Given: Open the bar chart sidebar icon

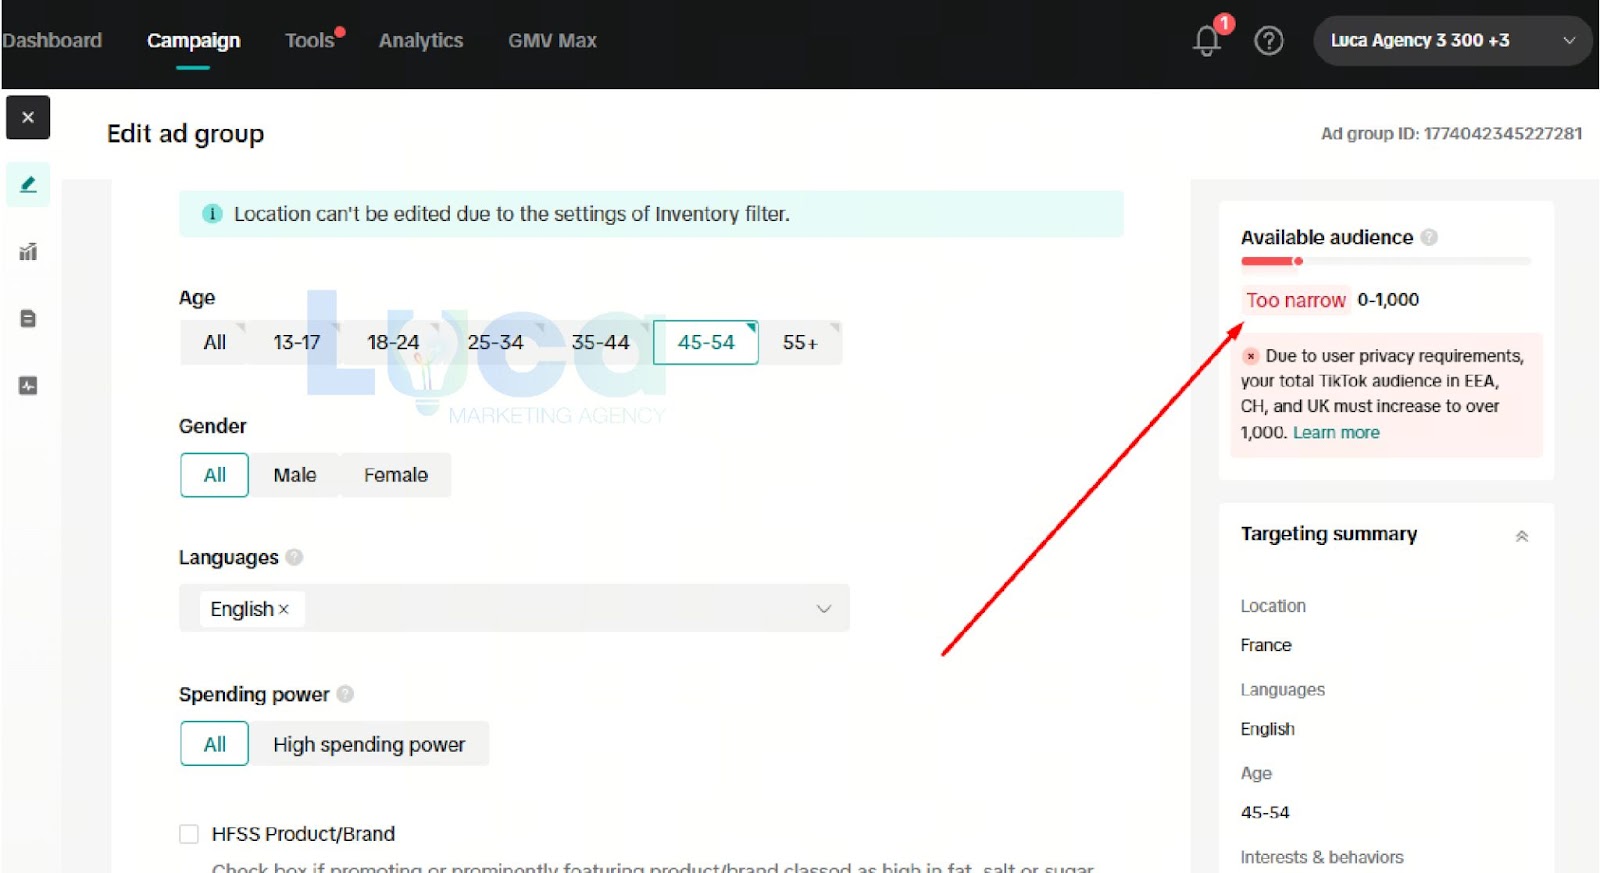Looking at the screenshot, I should click(x=28, y=251).
